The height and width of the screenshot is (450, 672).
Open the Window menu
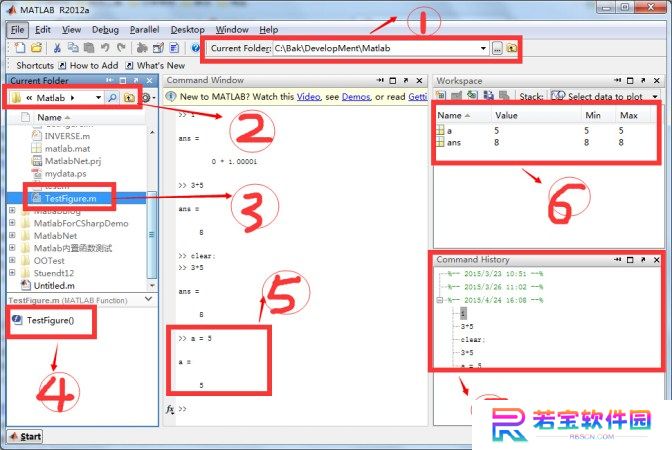(x=232, y=30)
